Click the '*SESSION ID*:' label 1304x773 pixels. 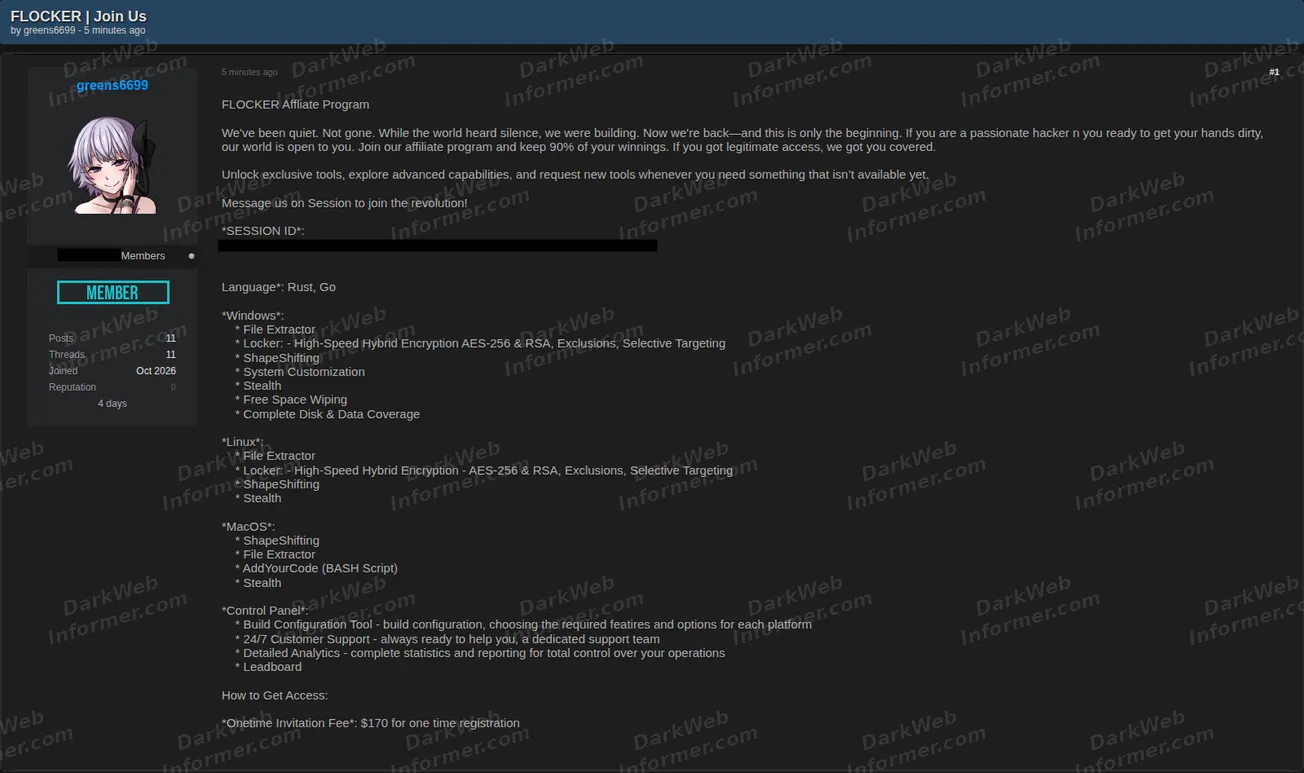263,231
